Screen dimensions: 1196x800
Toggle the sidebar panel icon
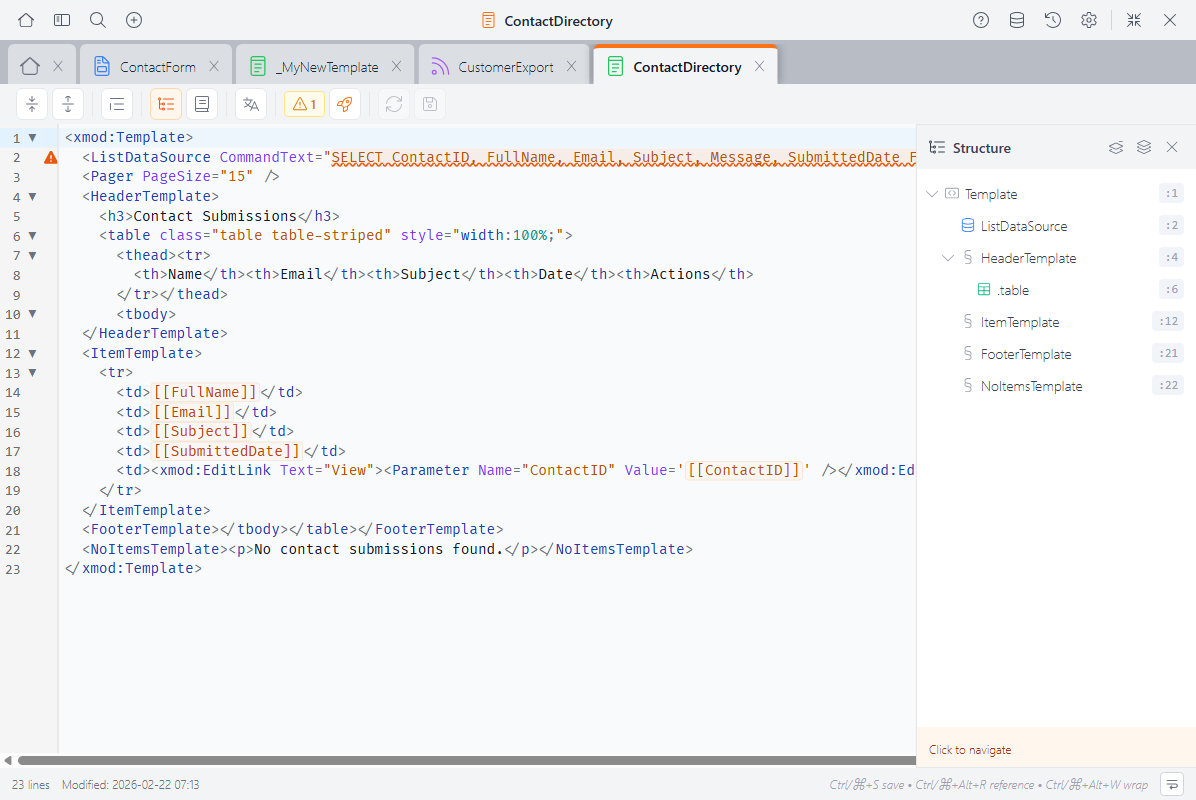62,20
